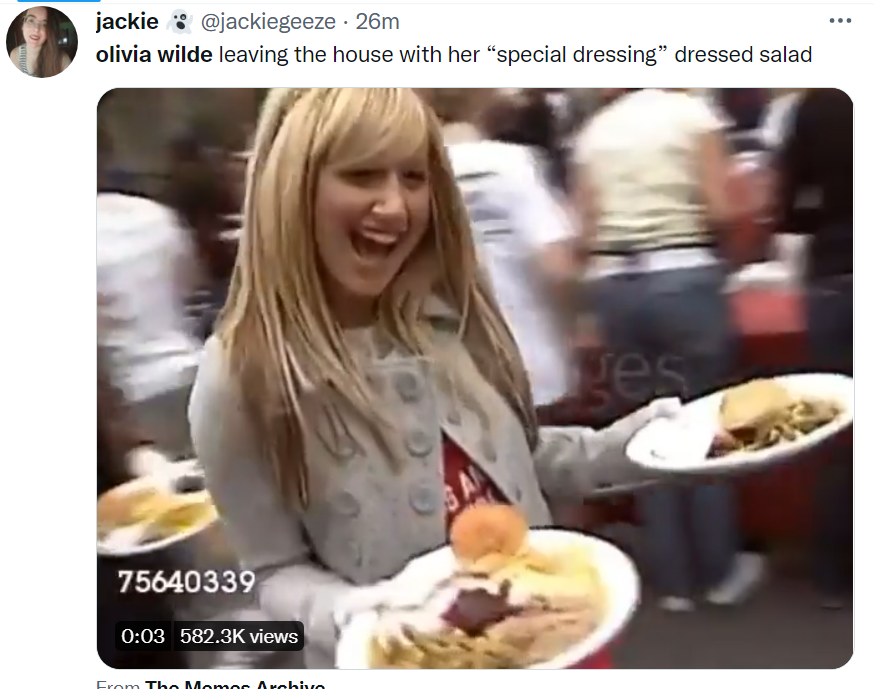874x689 pixels.
Task: Select the bold olivia wilde text
Action: pyautogui.click(x=154, y=55)
